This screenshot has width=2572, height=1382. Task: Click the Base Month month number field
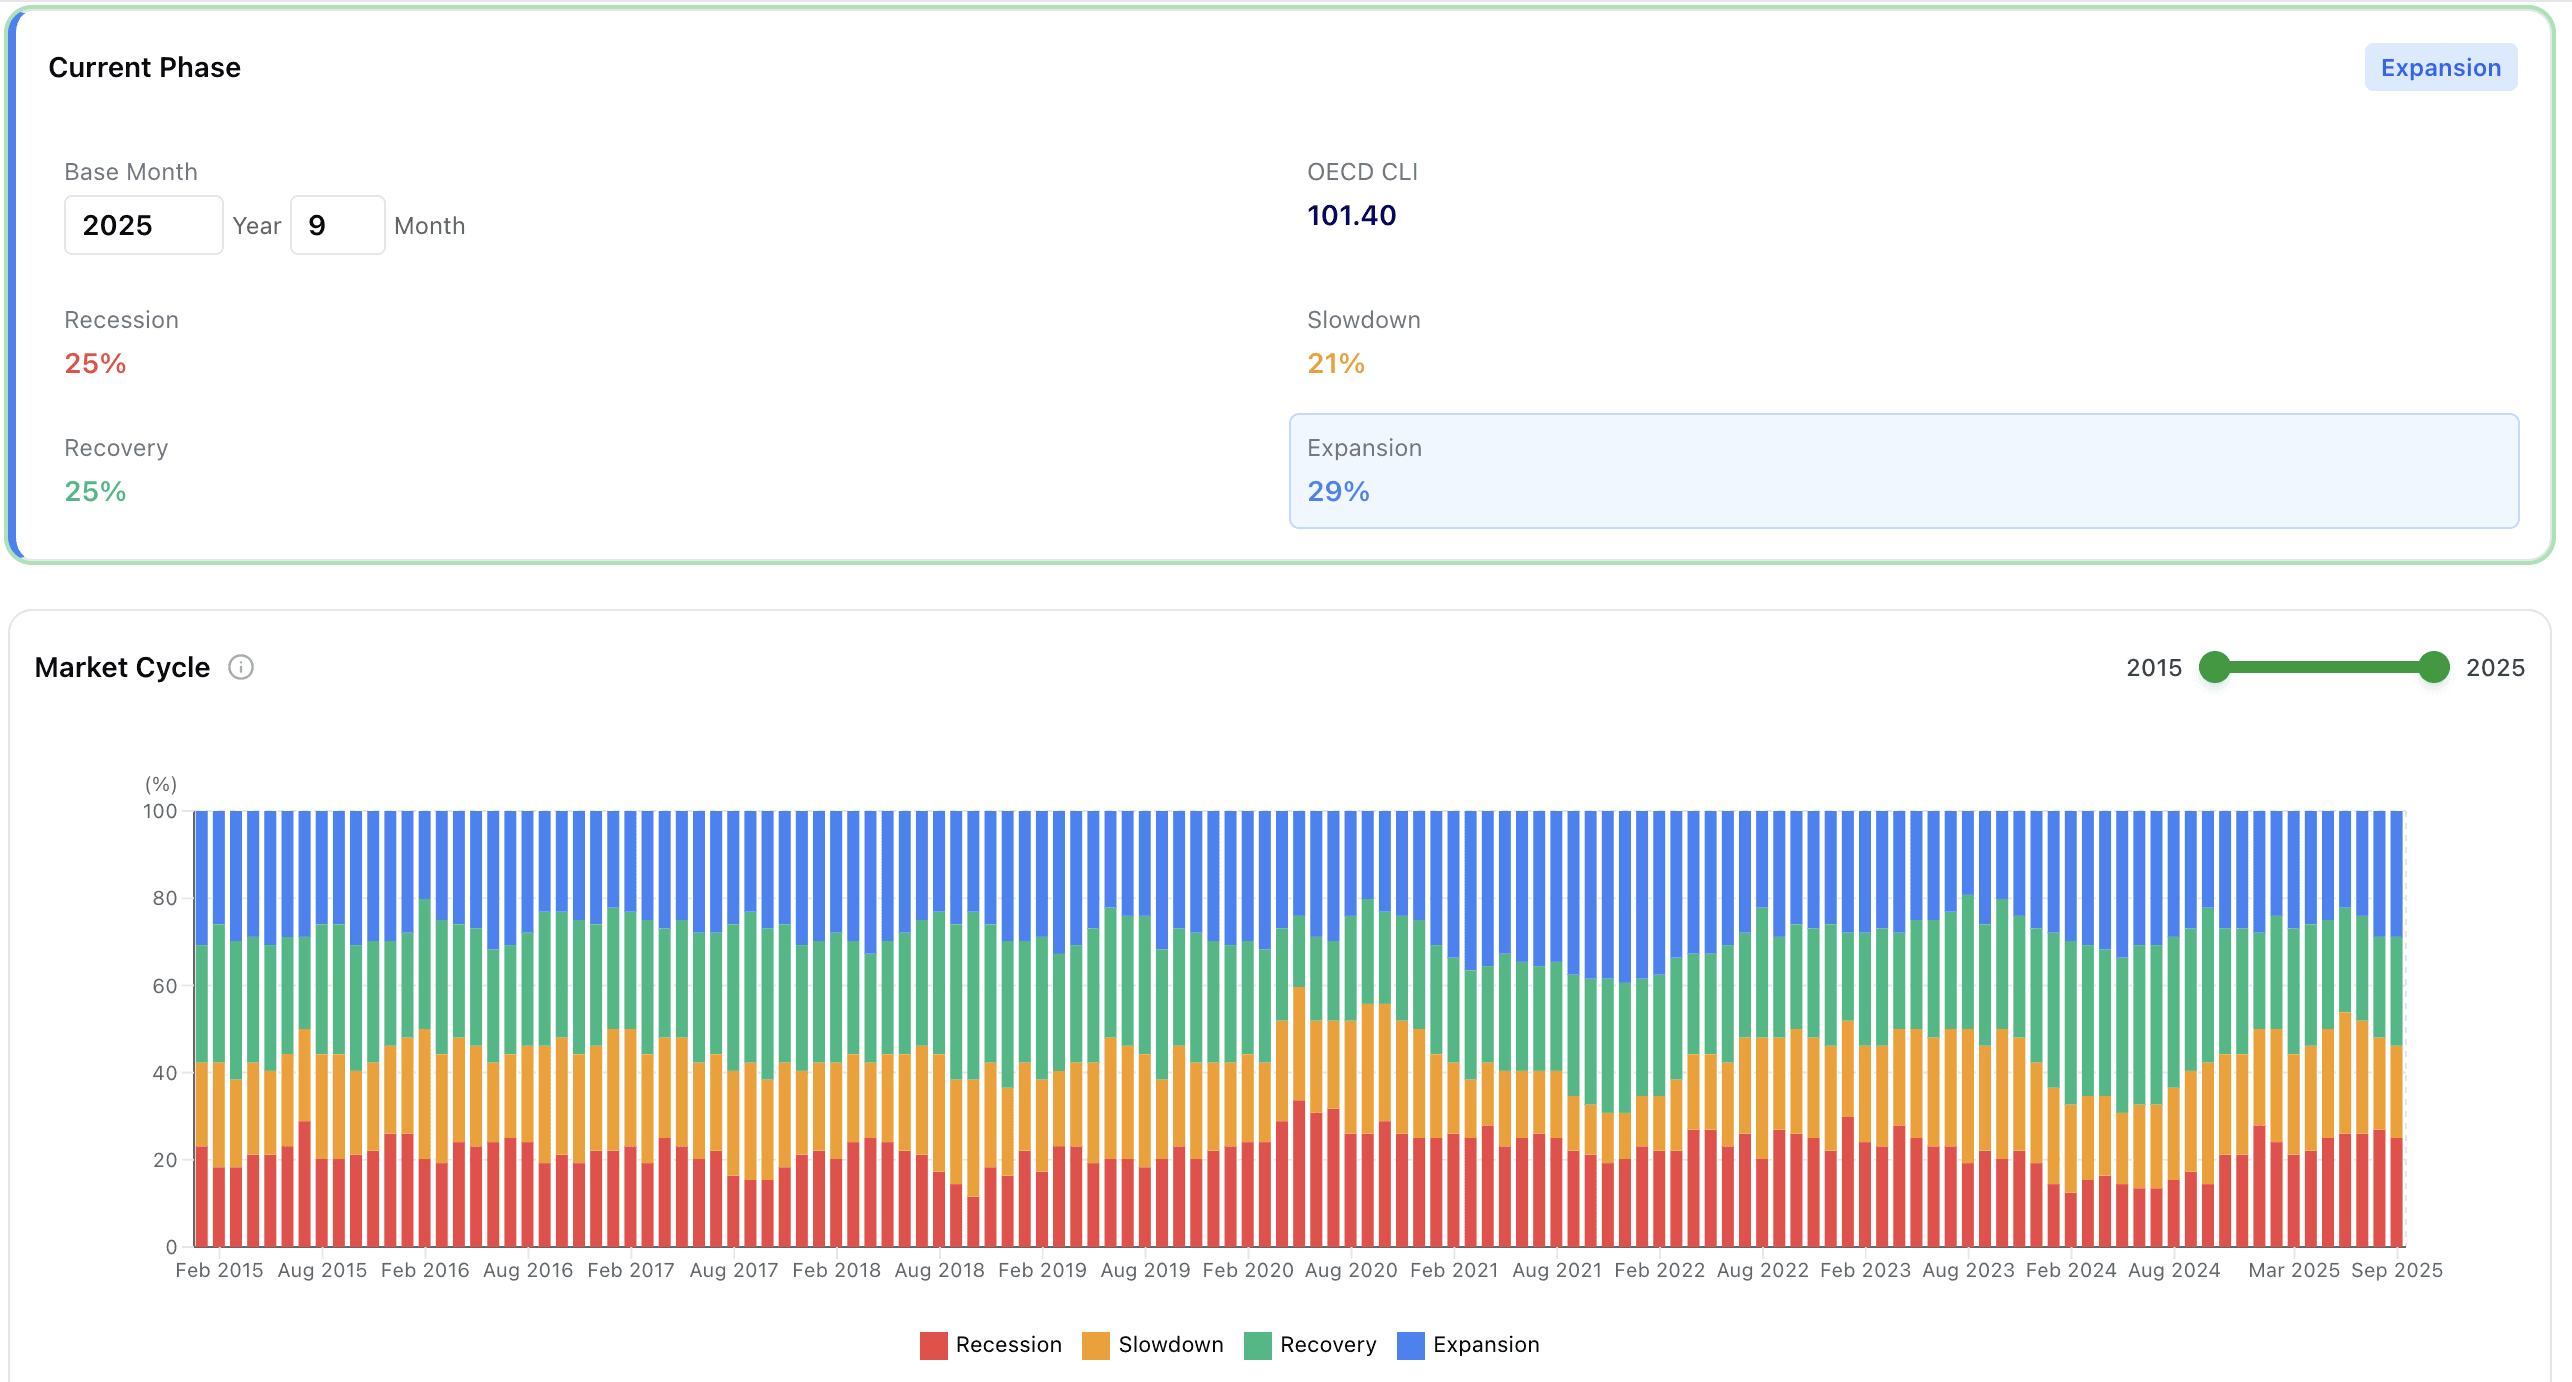click(337, 225)
